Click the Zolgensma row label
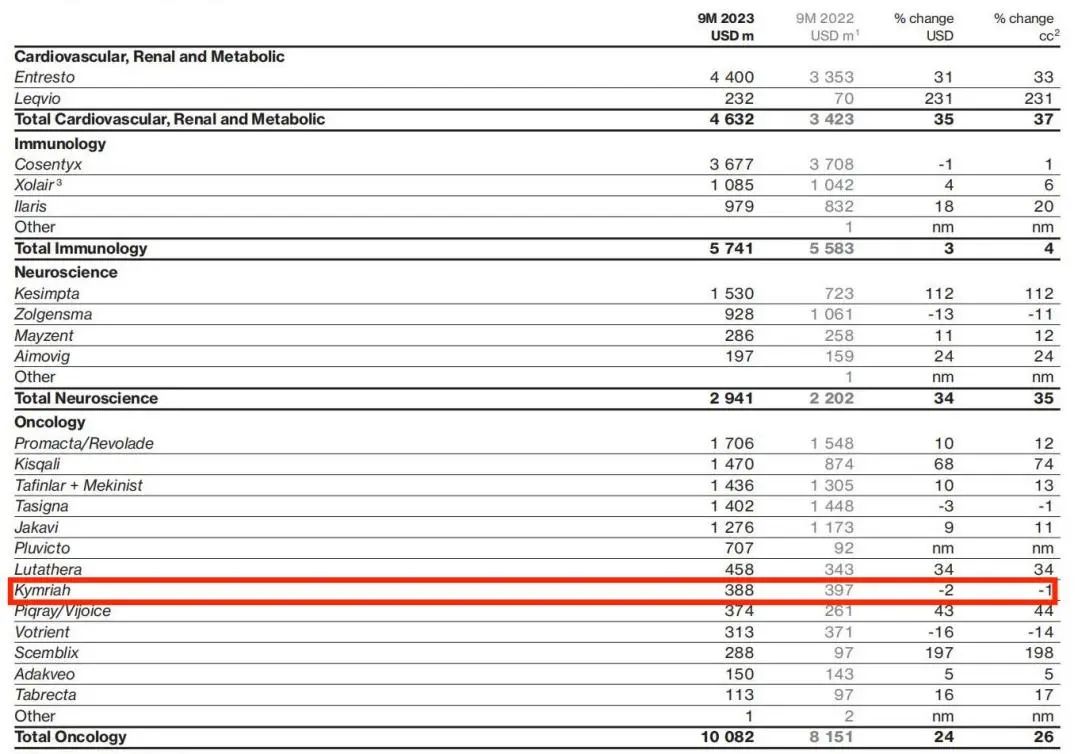This screenshot has height=754, width=1078. [53, 315]
